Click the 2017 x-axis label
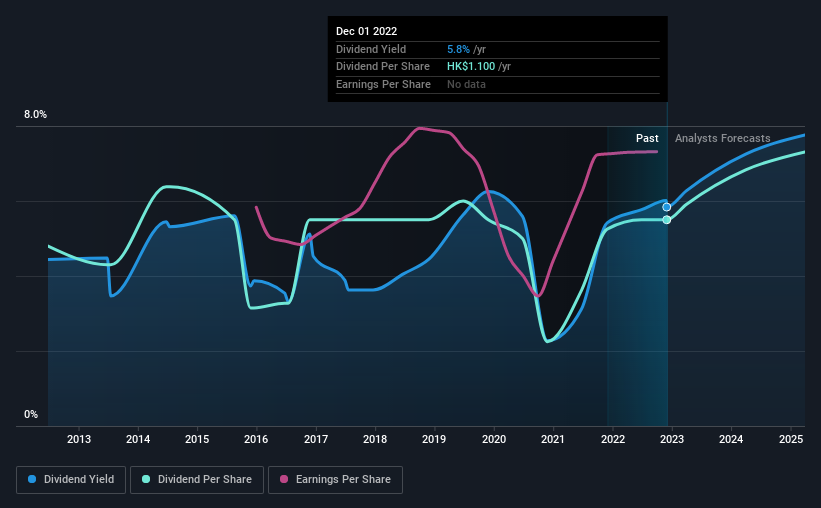This screenshot has width=821, height=508. pos(316,439)
